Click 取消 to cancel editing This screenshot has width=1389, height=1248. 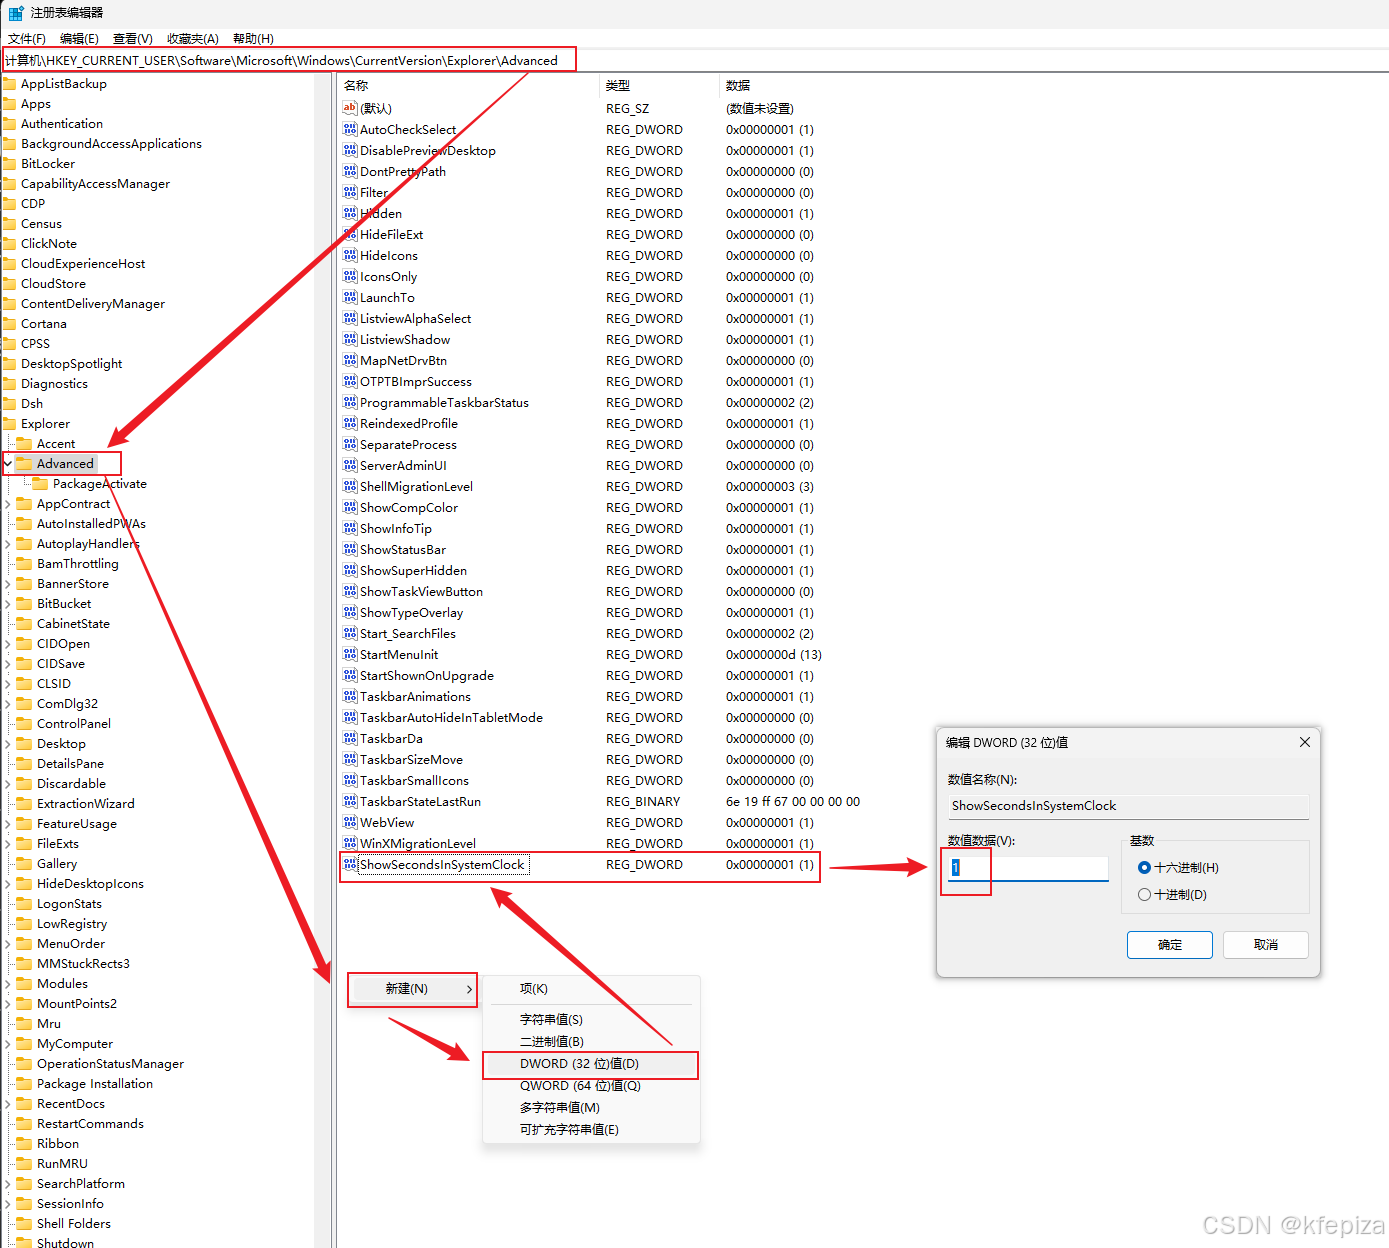coord(1266,945)
